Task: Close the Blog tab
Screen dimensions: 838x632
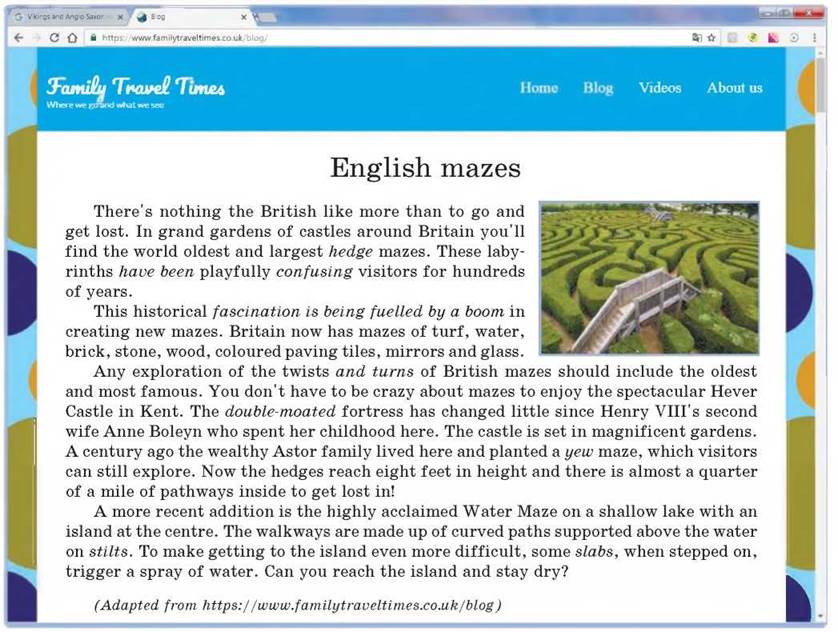Action: click(244, 17)
